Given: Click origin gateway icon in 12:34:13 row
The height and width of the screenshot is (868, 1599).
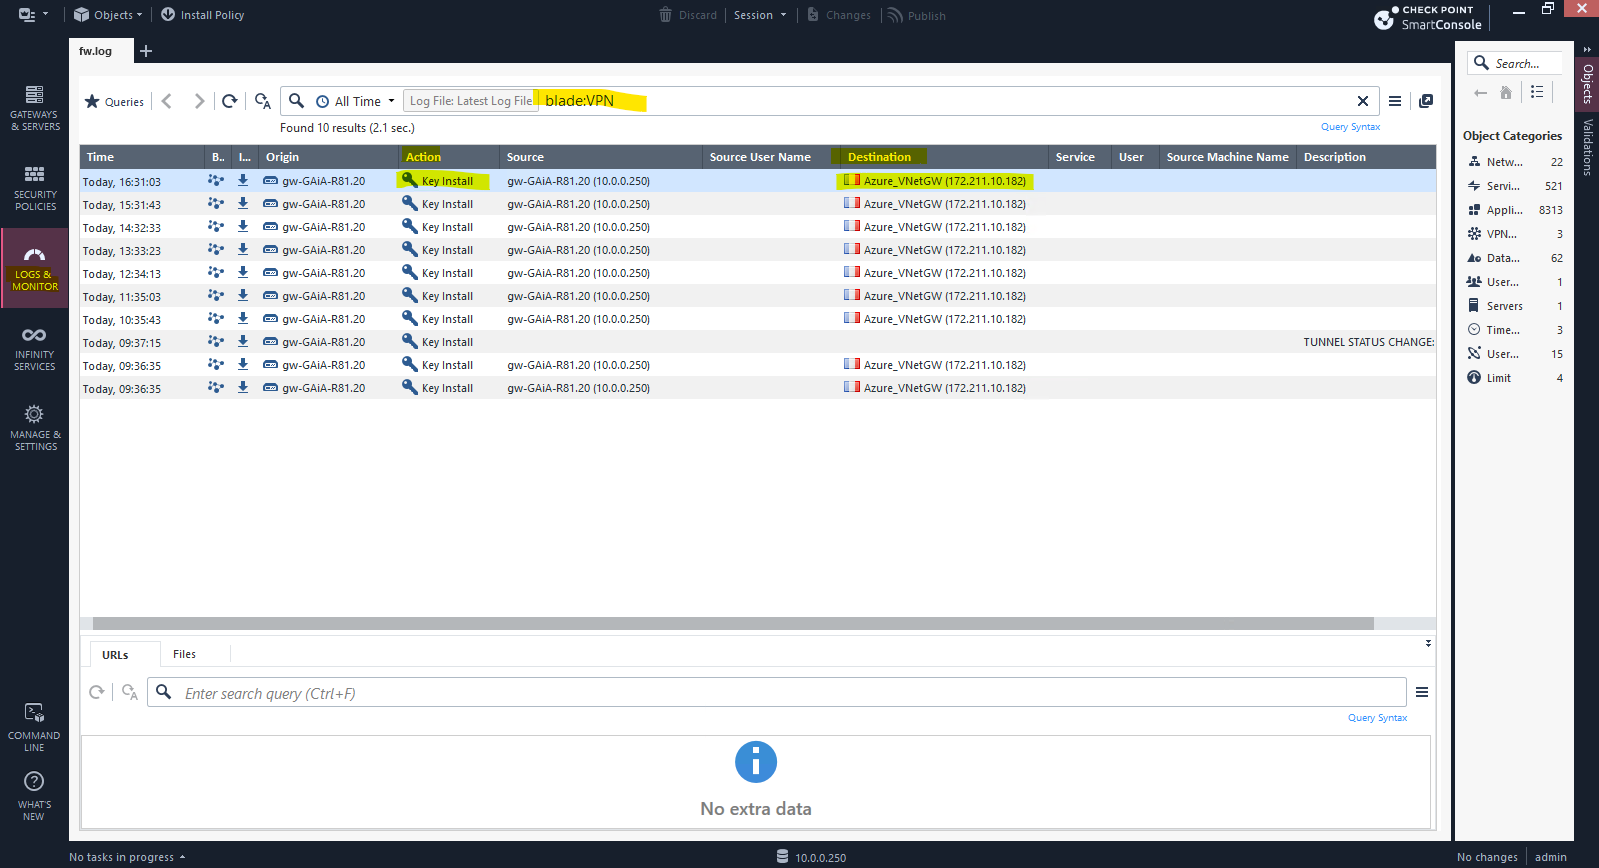Looking at the screenshot, I should coord(270,273).
